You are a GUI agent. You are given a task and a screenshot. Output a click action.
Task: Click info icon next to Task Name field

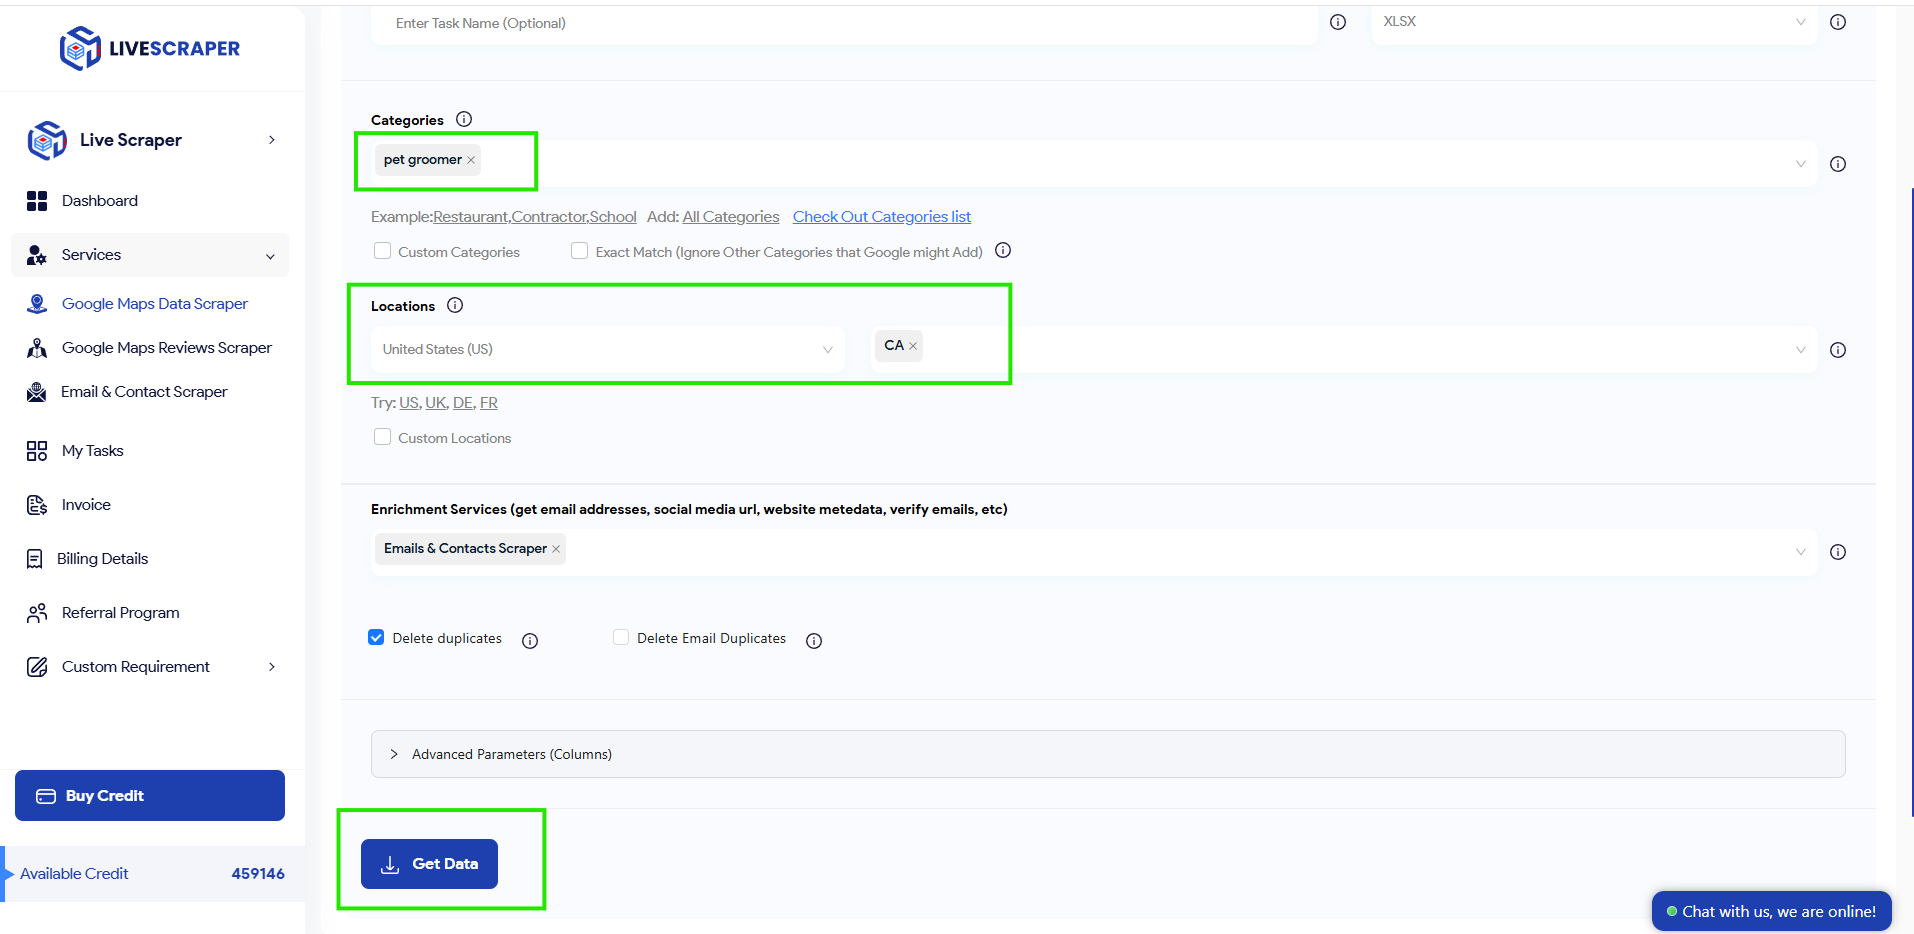click(x=1338, y=22)
